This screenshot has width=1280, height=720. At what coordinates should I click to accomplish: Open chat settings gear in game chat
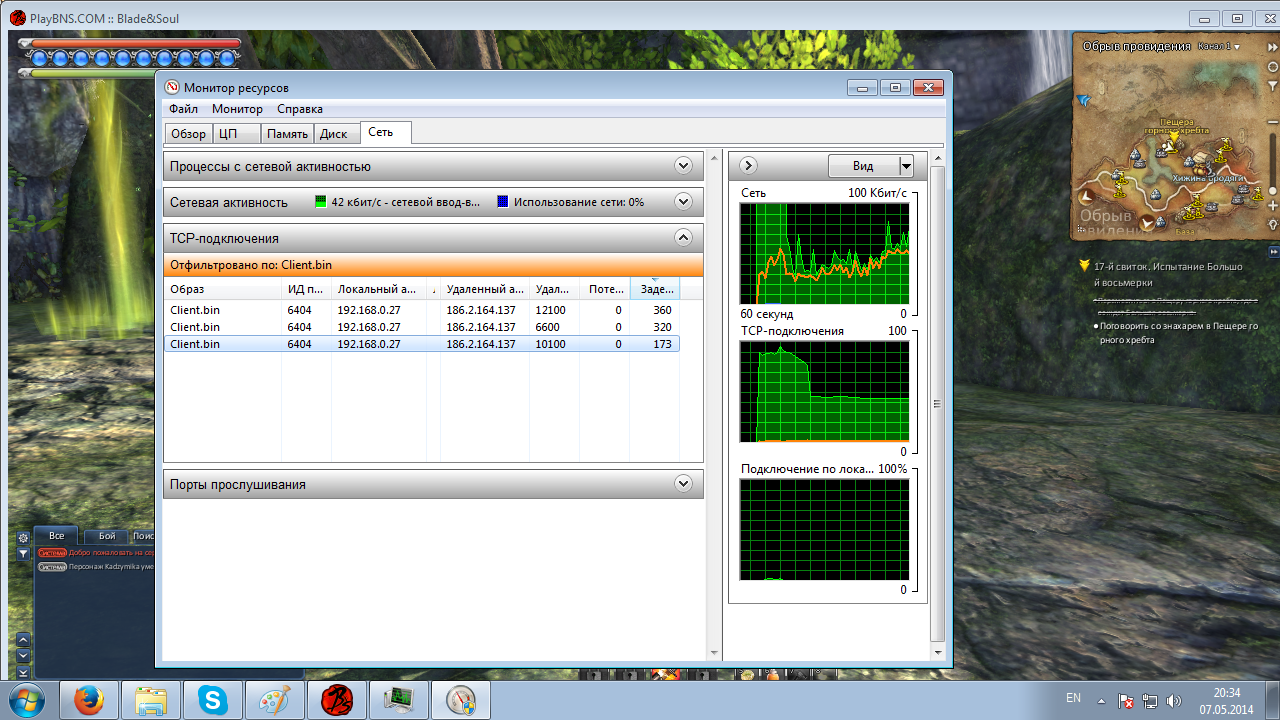[23, 538]
